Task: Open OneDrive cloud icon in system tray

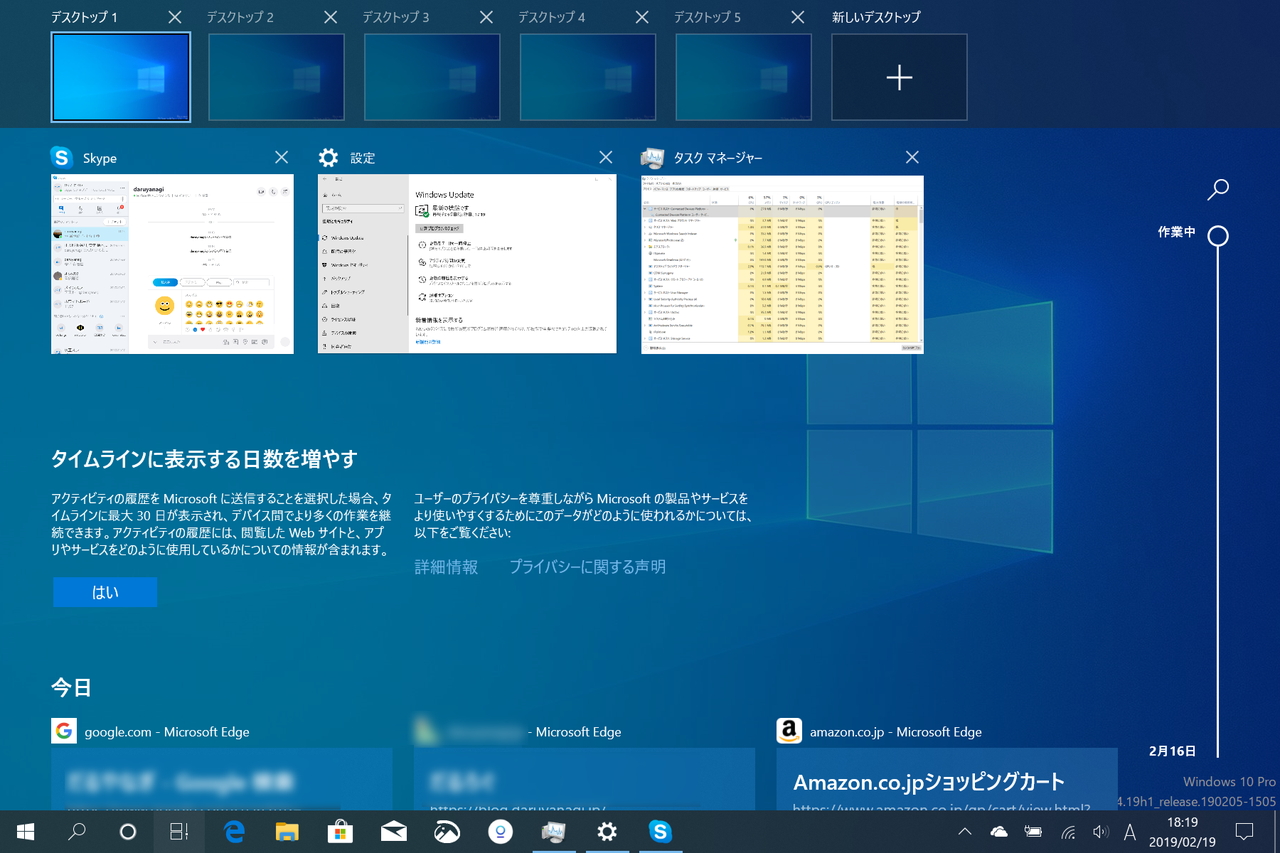Action: point(998,831)
